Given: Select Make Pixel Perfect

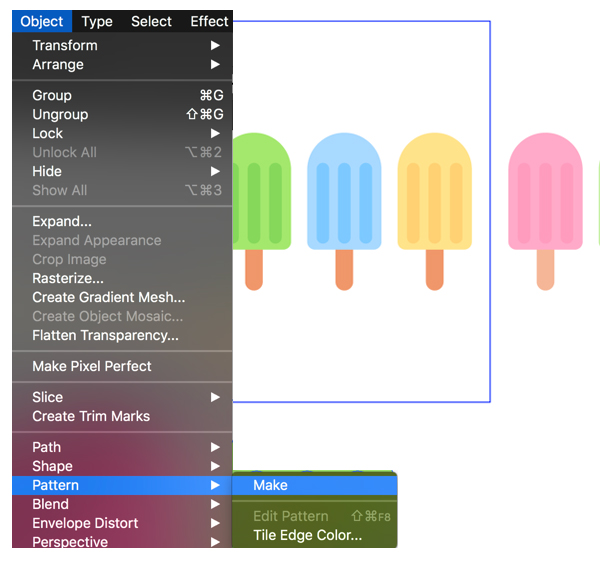Looking at the screenshot, I should coord(92,366).
